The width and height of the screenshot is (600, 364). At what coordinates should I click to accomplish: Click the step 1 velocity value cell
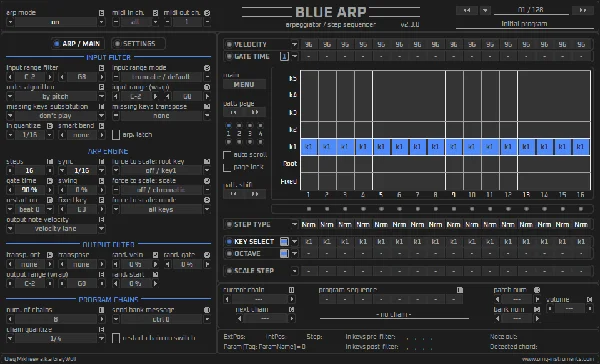[309, 44]
